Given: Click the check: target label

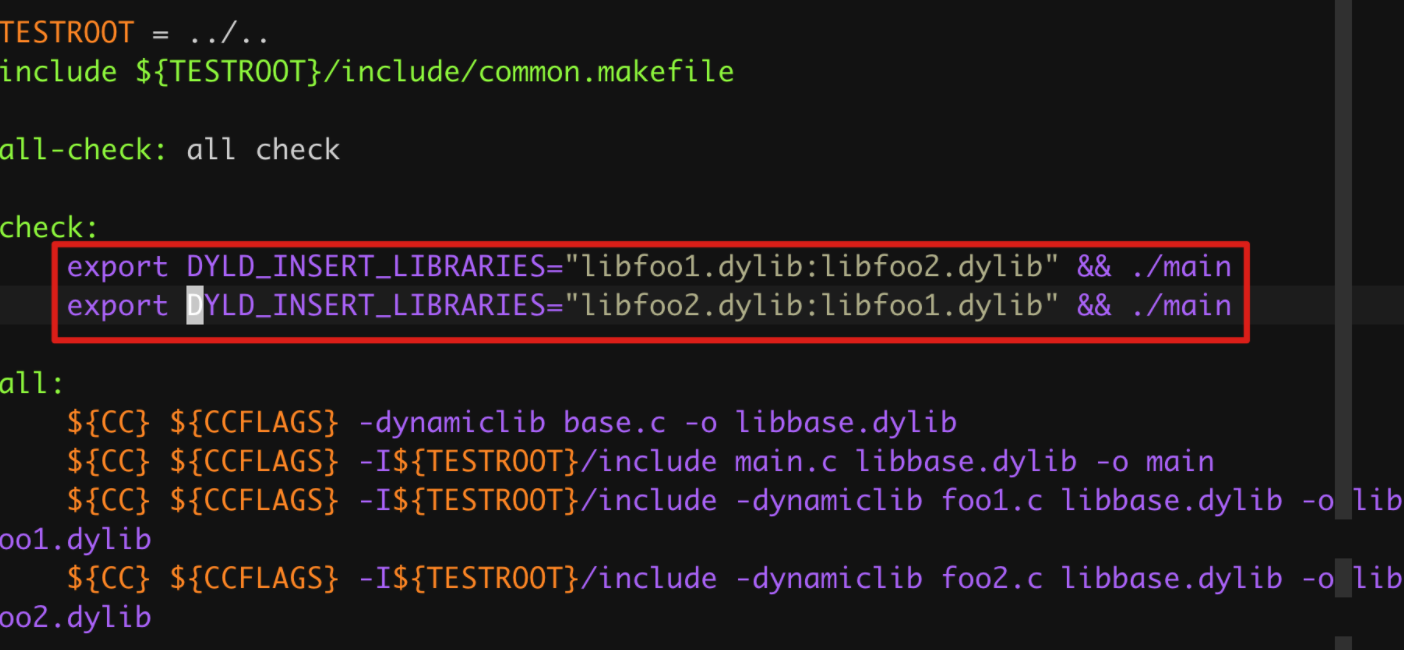Looking at the screenshot, I should click(x=49, y=227).
